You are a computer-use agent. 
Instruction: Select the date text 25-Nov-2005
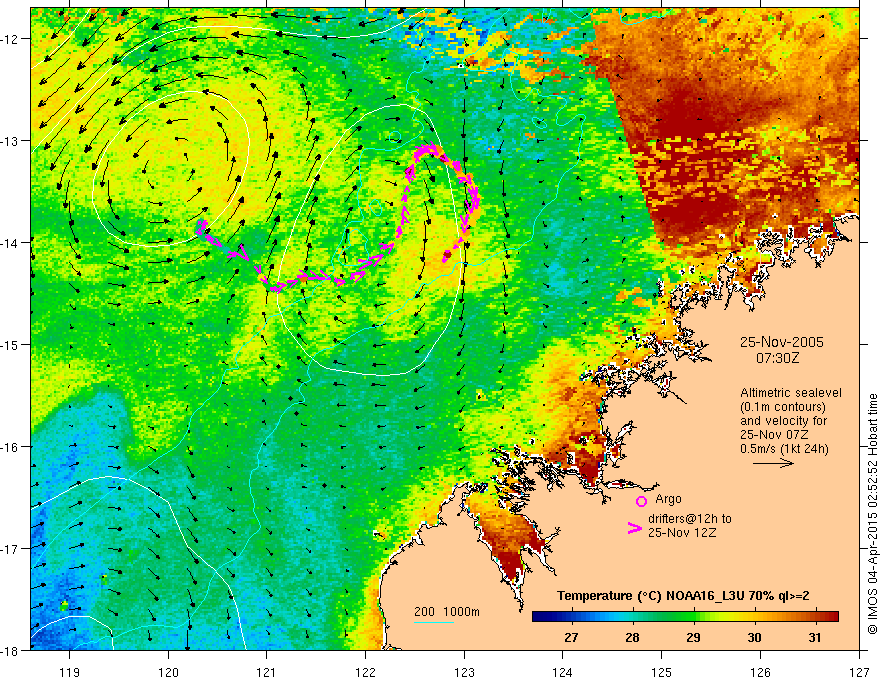(782, 342)
